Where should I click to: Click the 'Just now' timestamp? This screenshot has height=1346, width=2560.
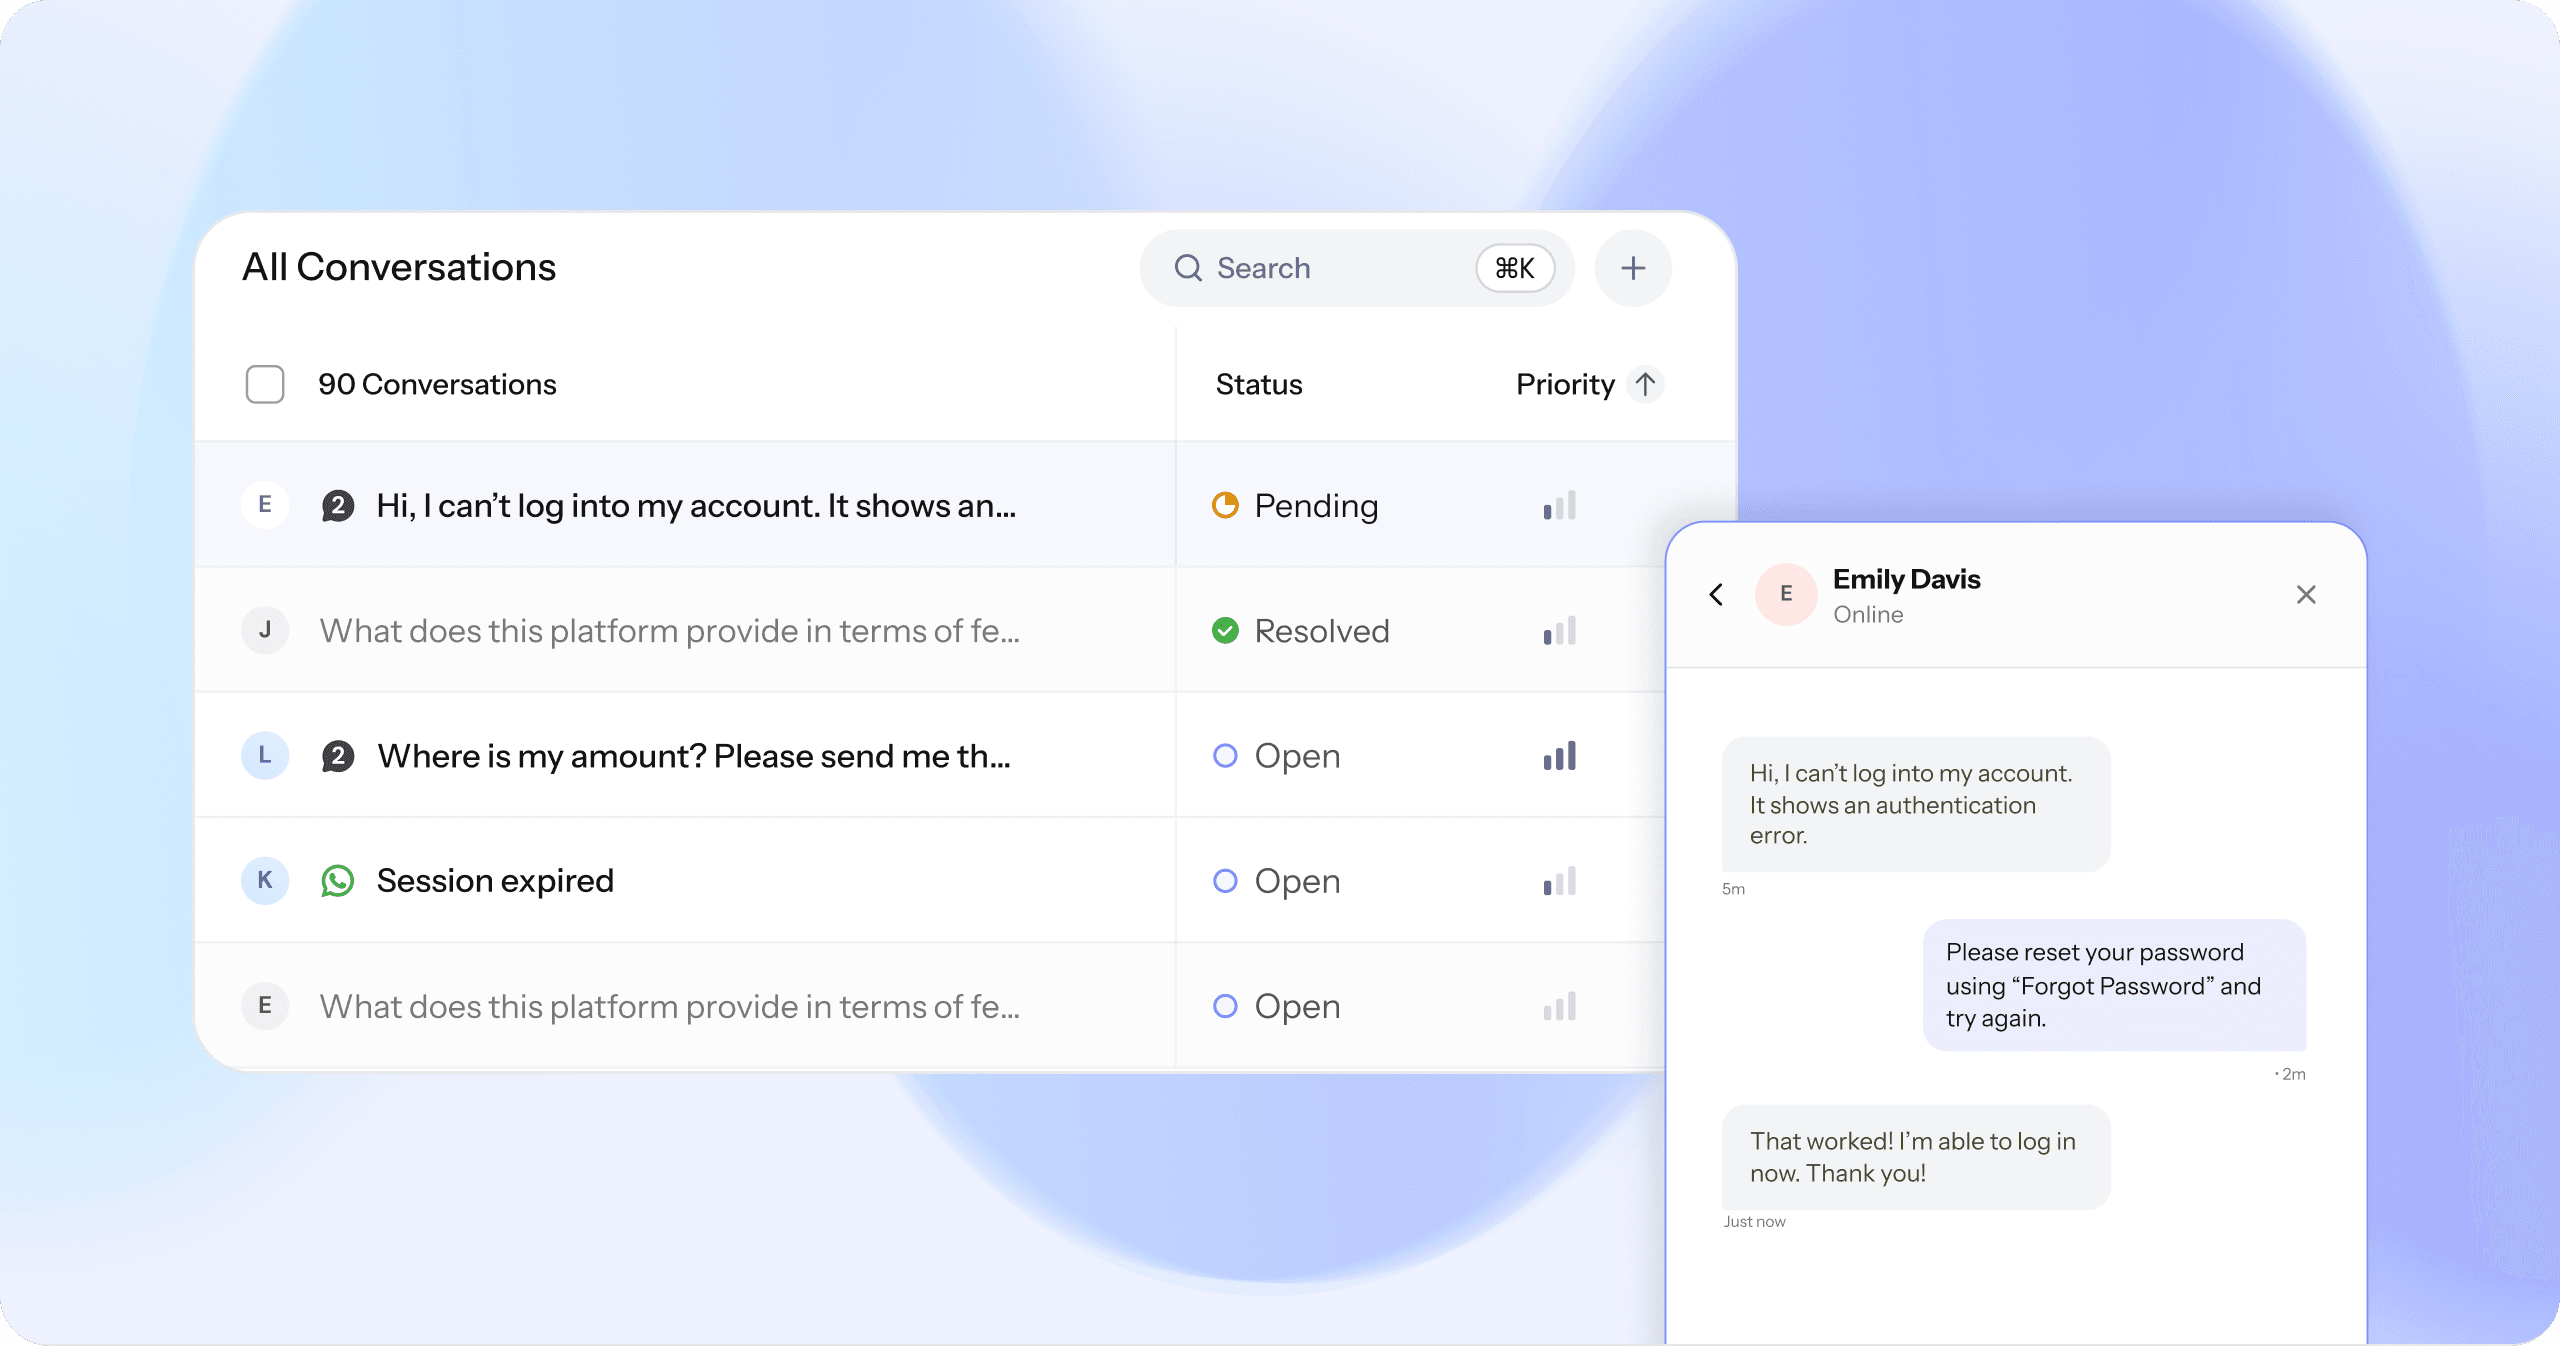[1754, 1221]
